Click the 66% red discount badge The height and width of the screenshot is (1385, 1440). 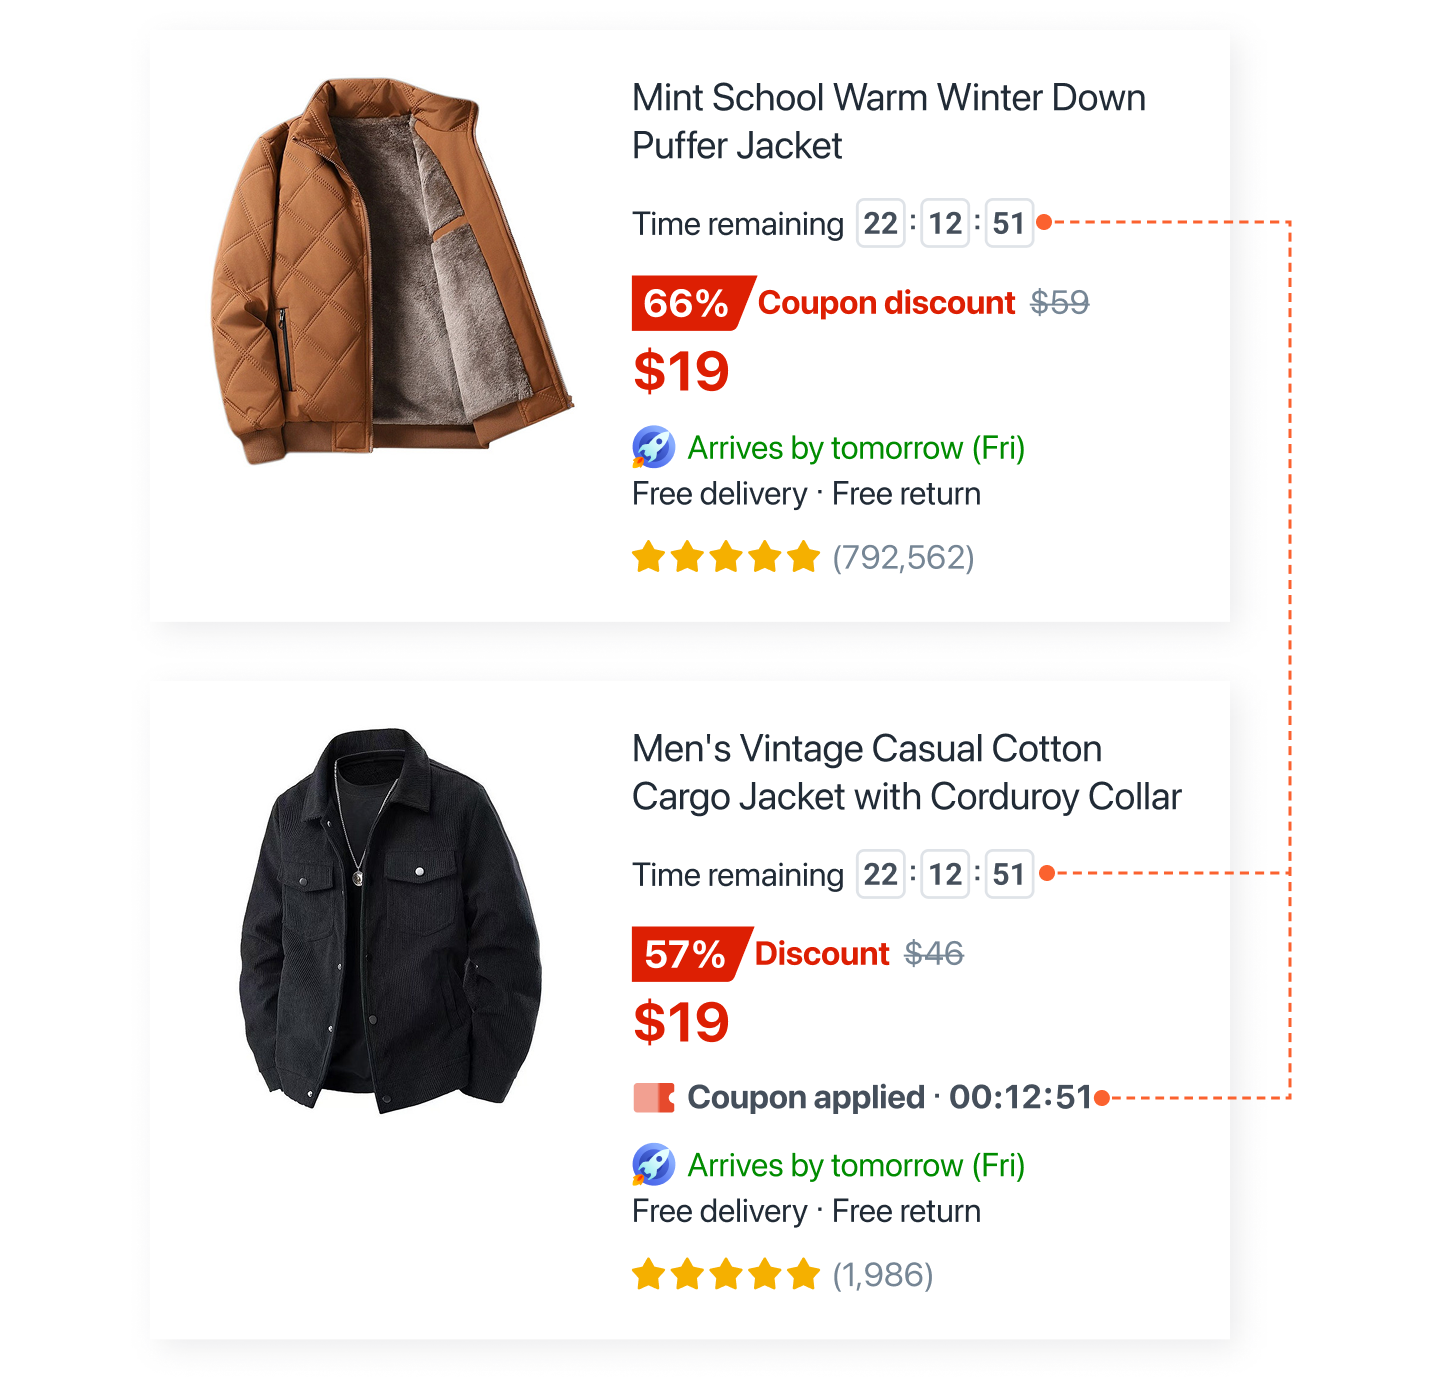[x=692, y=303]
